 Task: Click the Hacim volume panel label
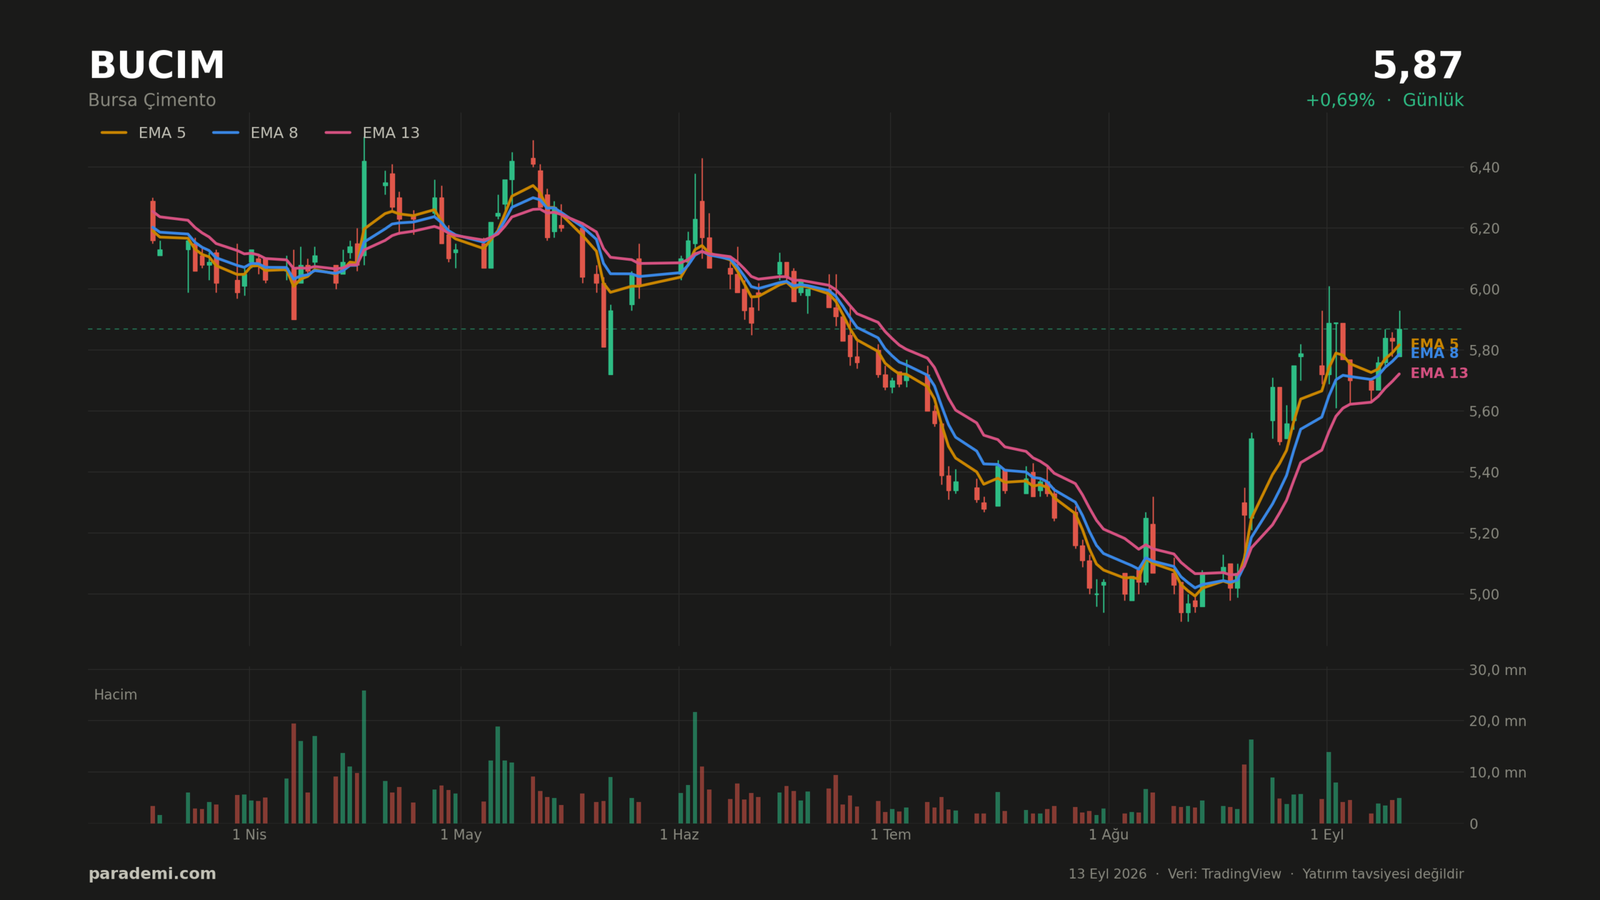coord(115,695)
